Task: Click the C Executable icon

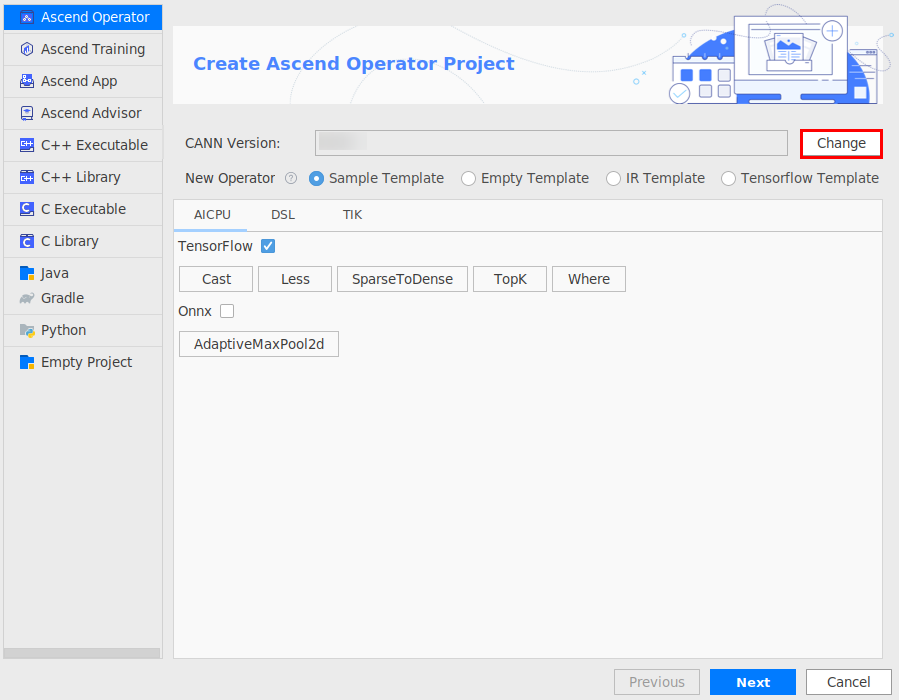Action: click(x=27, y=209)
